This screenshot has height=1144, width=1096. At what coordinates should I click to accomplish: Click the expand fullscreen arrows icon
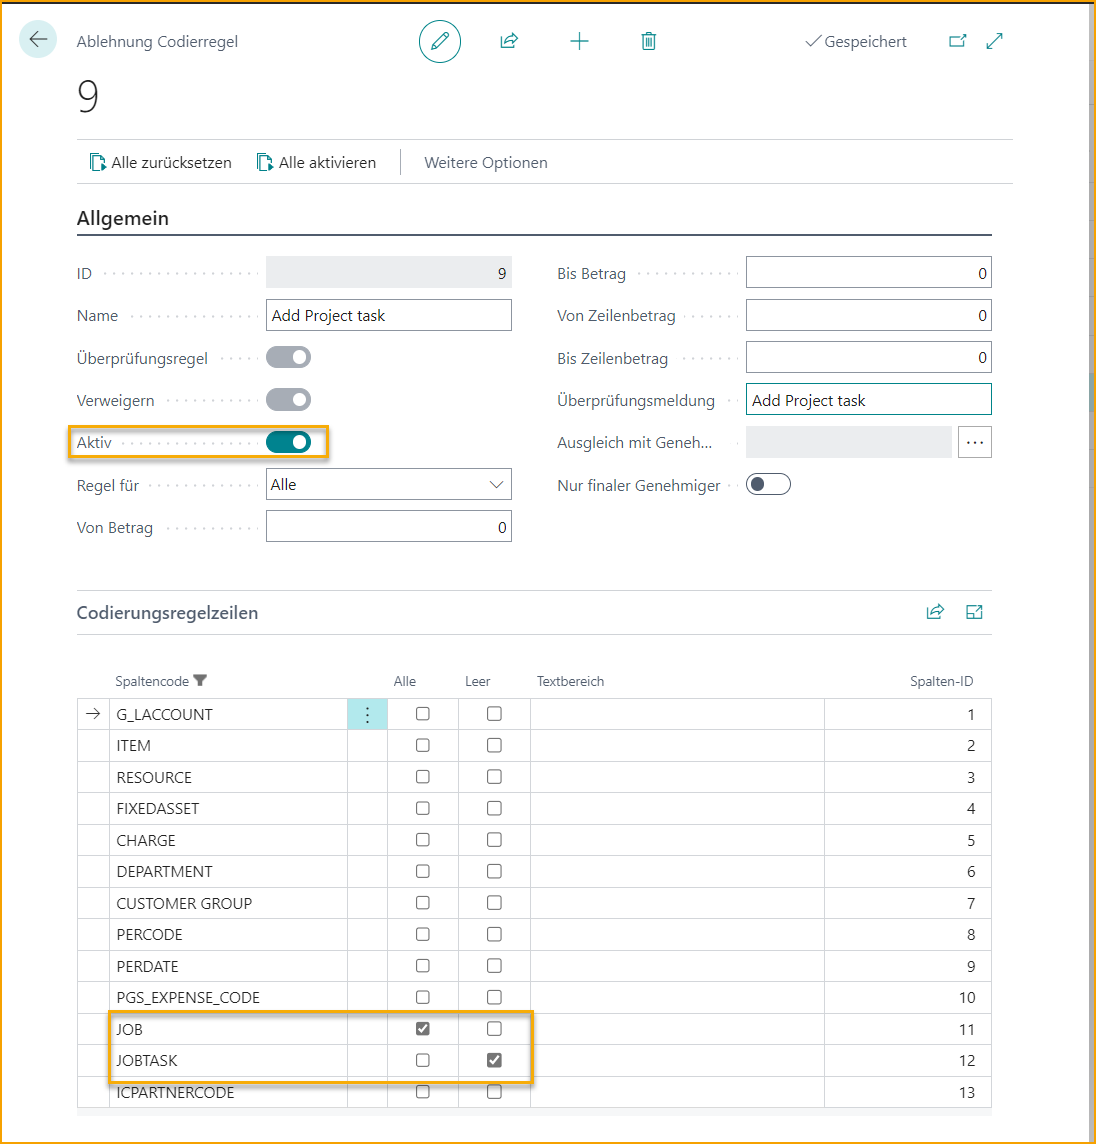point(994,41)
